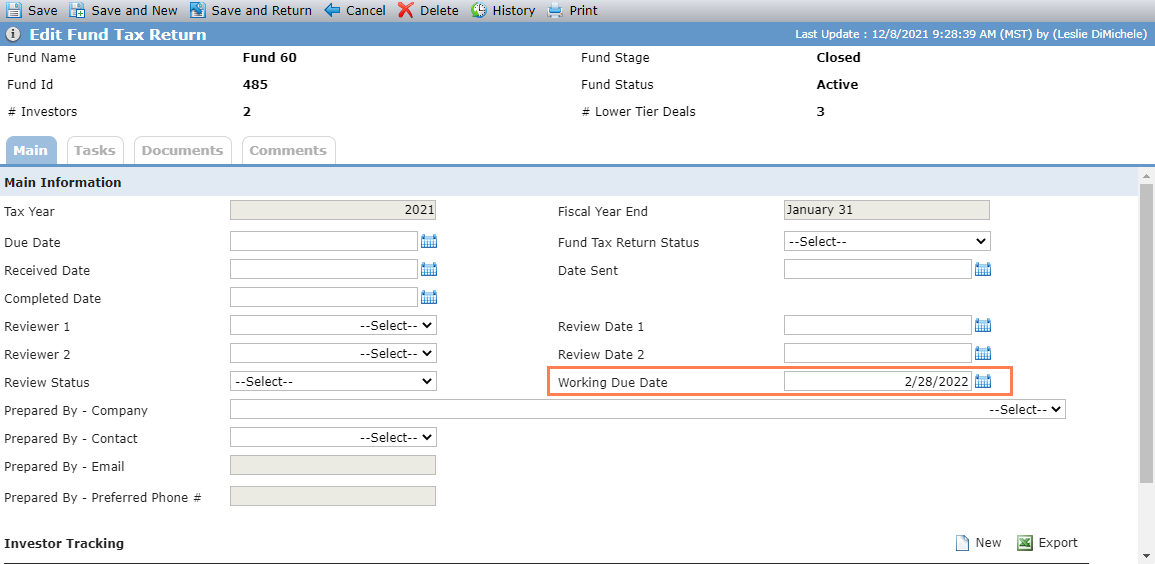Click the Save and New icon

point(77,10)
